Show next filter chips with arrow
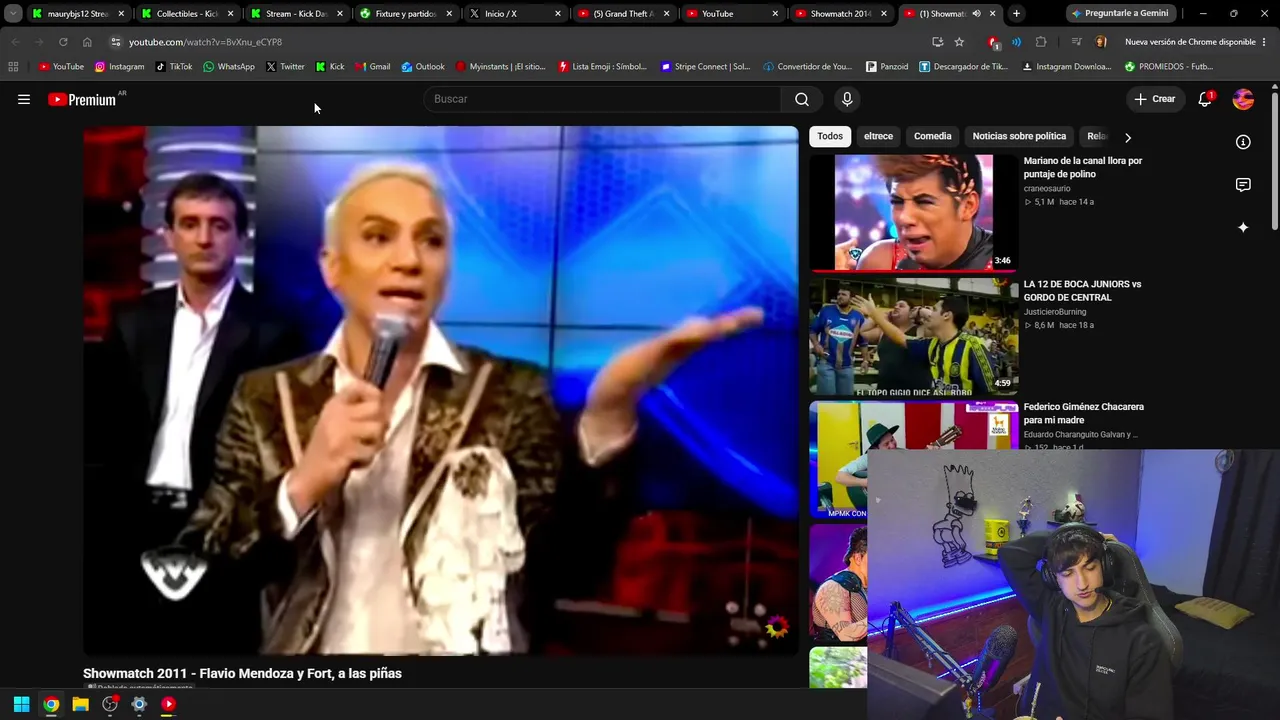Viewport: 1280px width, 720px height. click(x=1128, y=137)
